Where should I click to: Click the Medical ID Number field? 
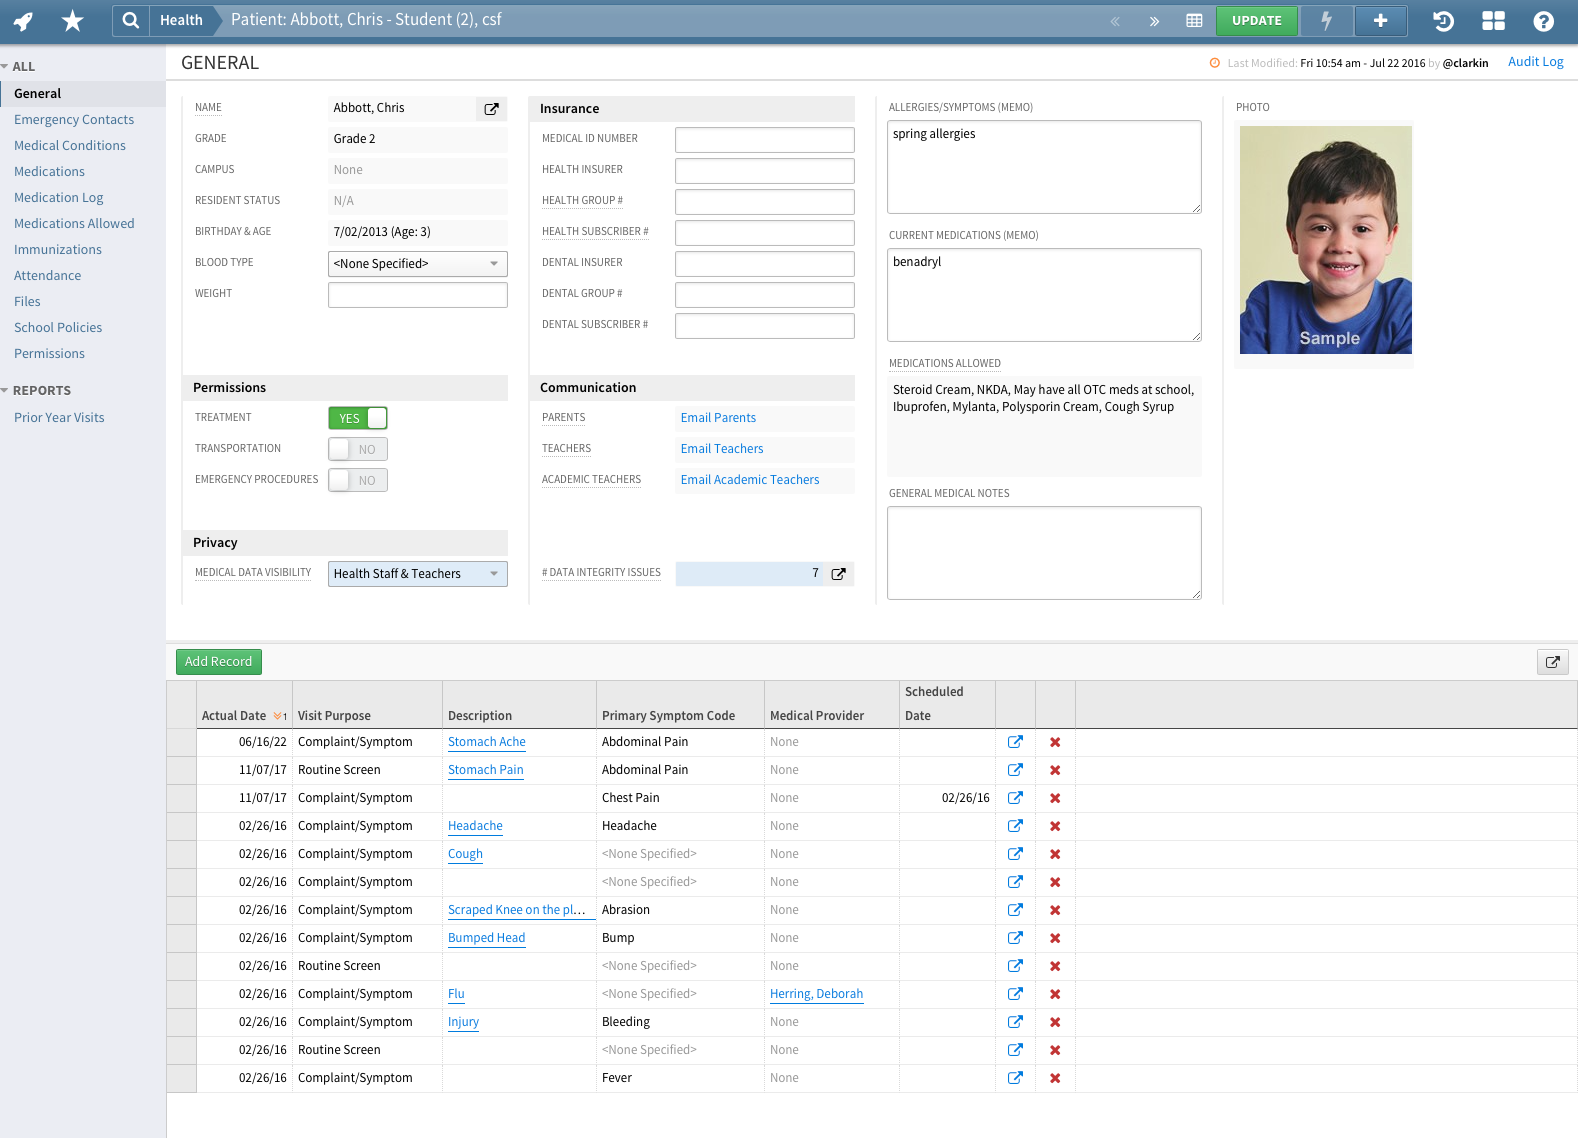pos(764,139)
